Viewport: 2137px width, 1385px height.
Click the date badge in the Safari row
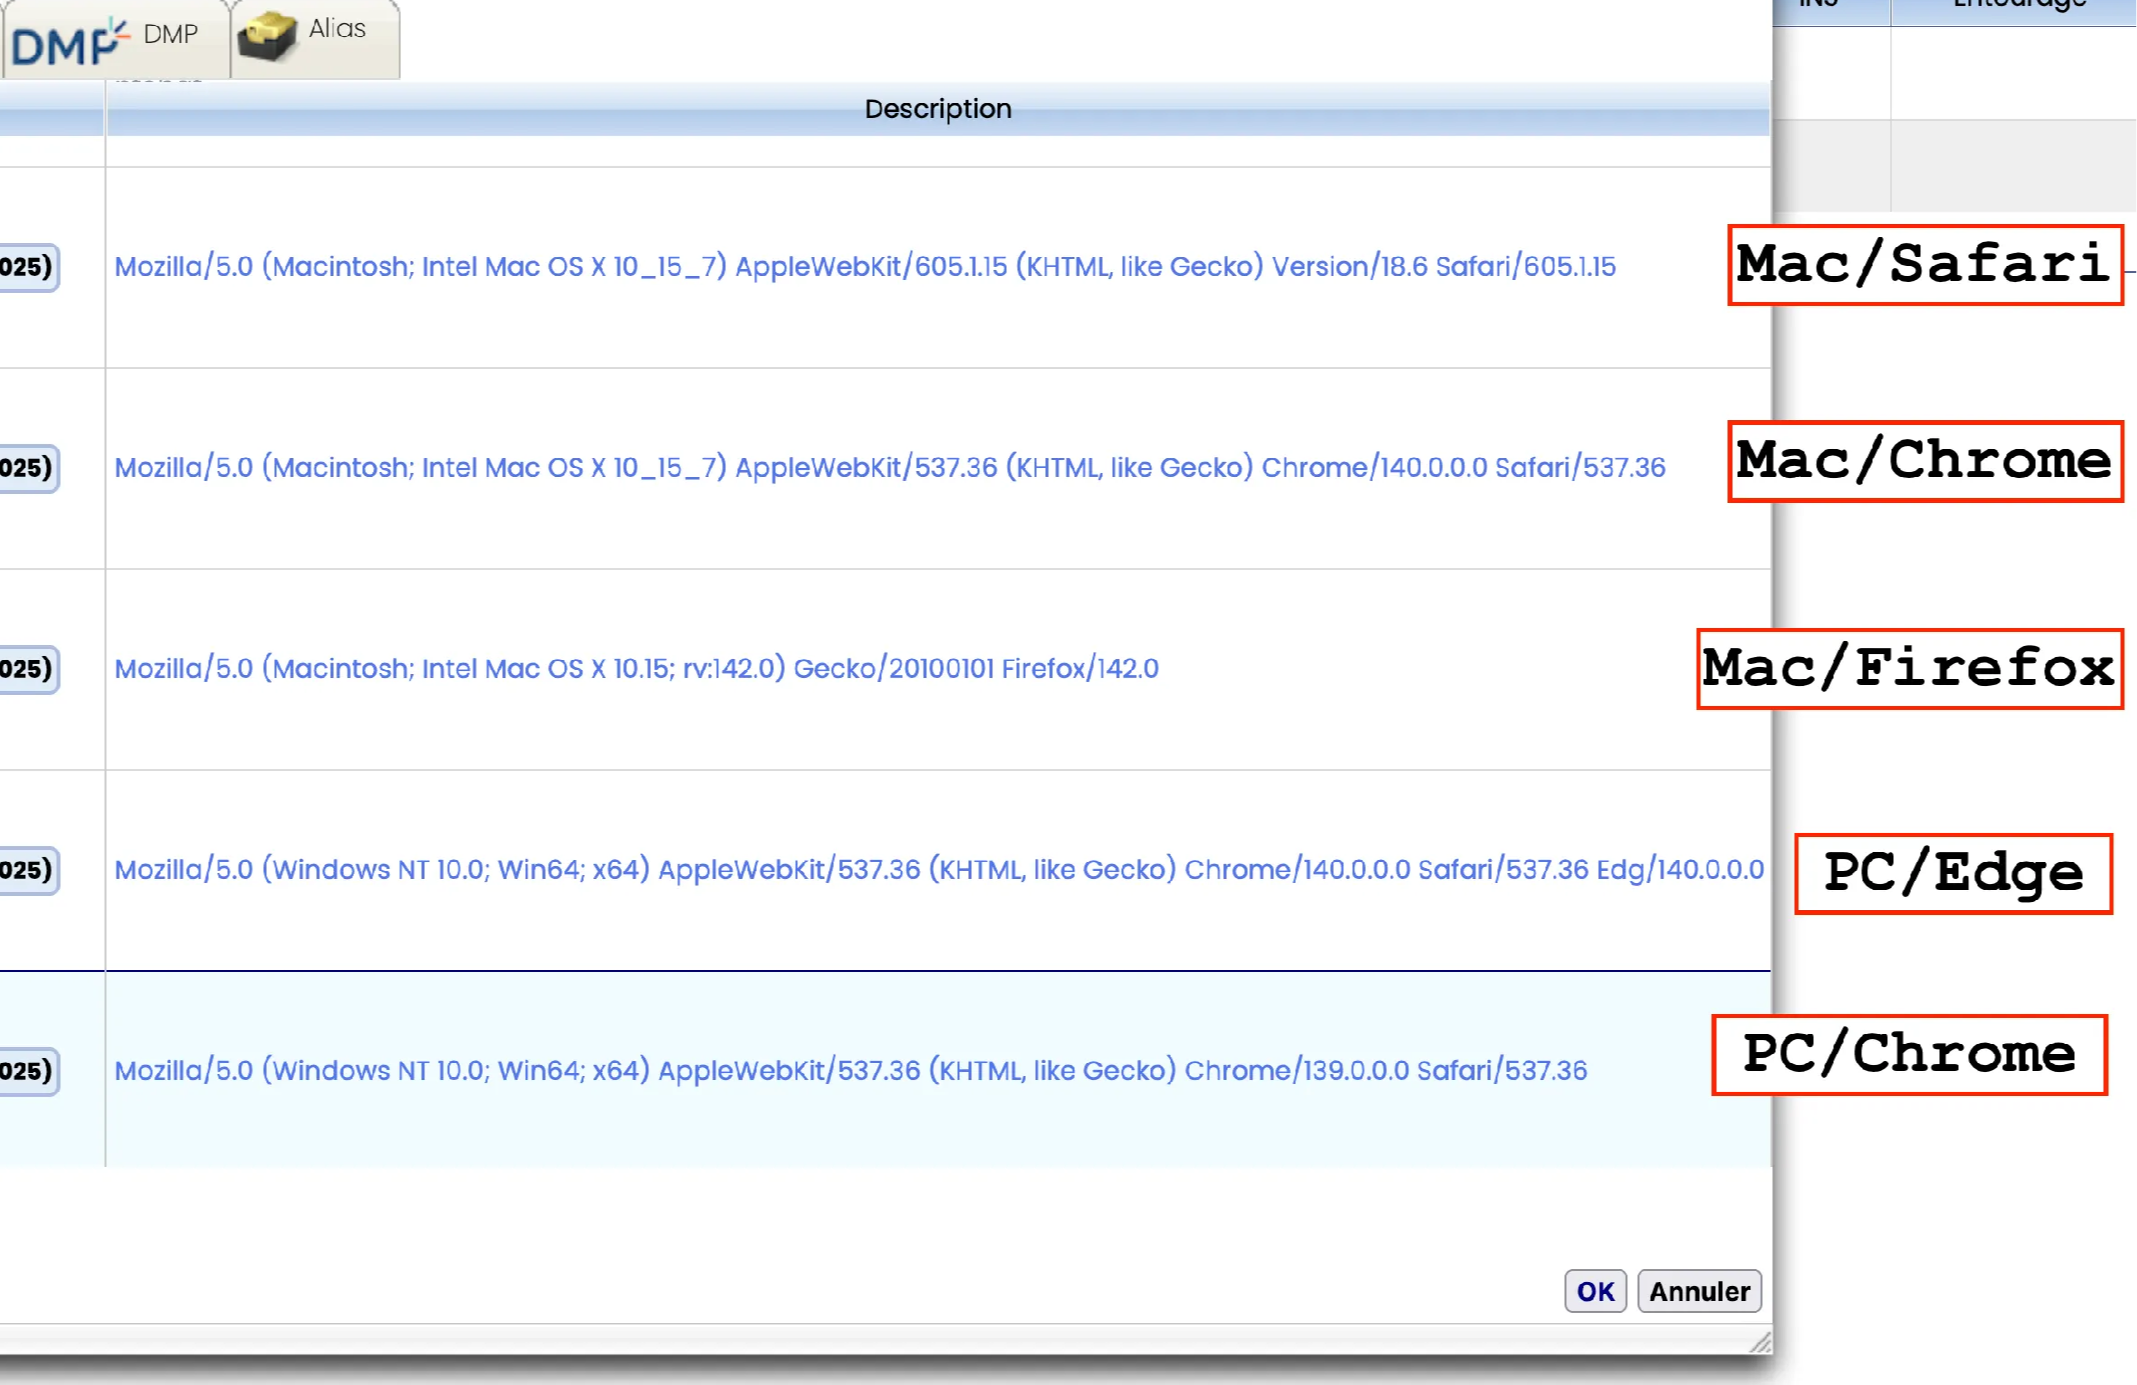[28, 267]
